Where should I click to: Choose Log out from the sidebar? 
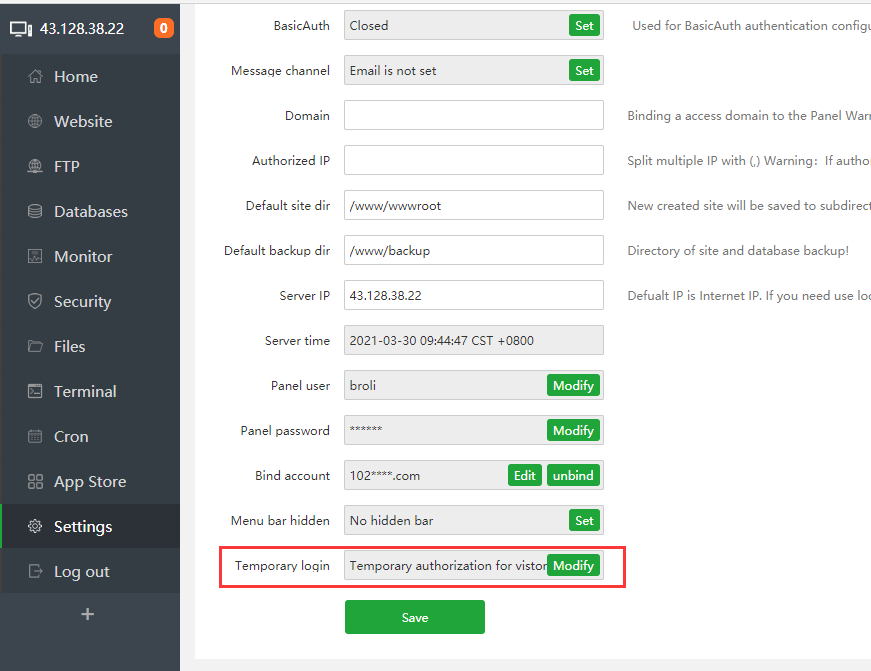pos(81,572)
